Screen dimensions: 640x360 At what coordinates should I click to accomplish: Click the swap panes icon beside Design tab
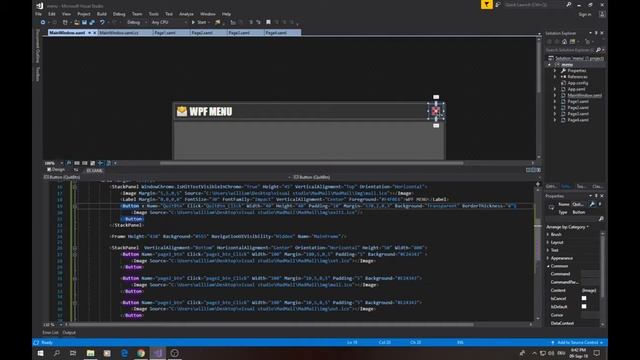click(x=76, y=170)
